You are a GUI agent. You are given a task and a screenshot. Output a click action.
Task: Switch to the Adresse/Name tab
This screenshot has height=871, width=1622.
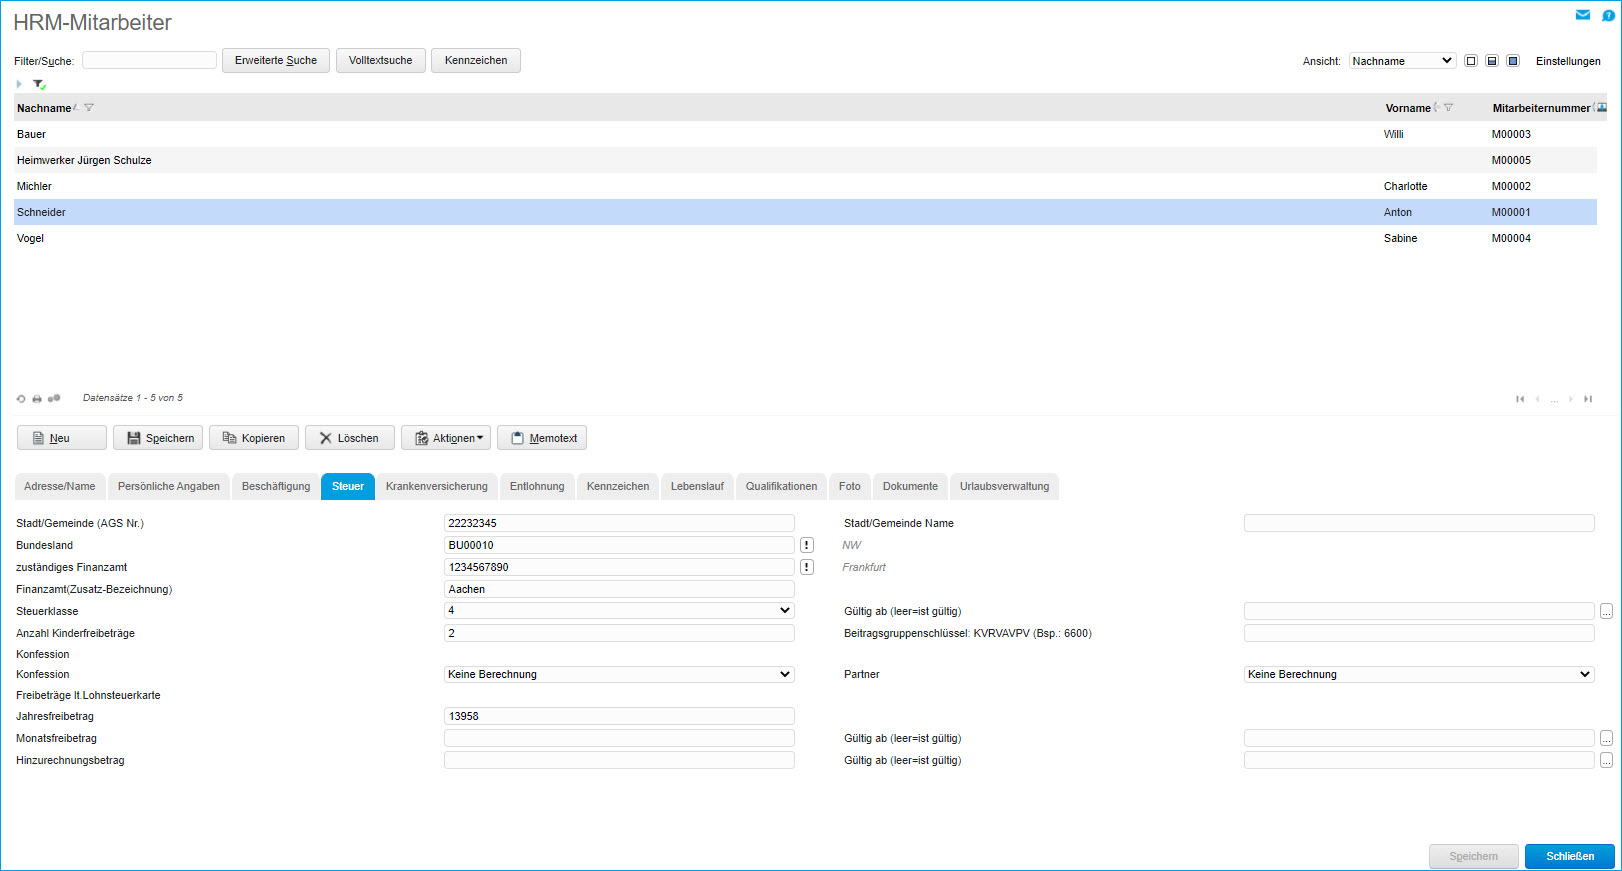tap(60, 486)
